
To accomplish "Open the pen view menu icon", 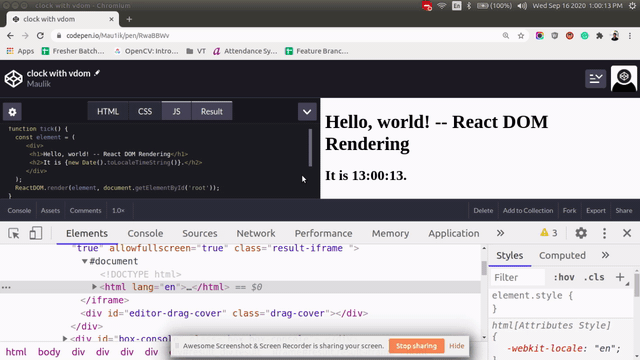I will click(596, 78).
